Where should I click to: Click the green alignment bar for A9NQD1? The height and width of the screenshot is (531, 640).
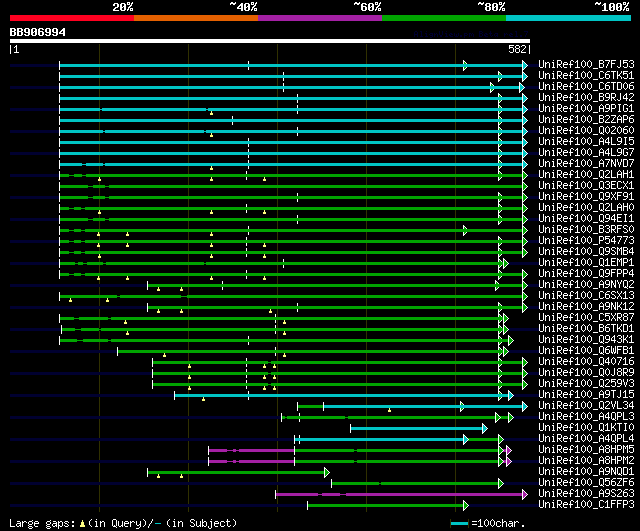[236, 472]
